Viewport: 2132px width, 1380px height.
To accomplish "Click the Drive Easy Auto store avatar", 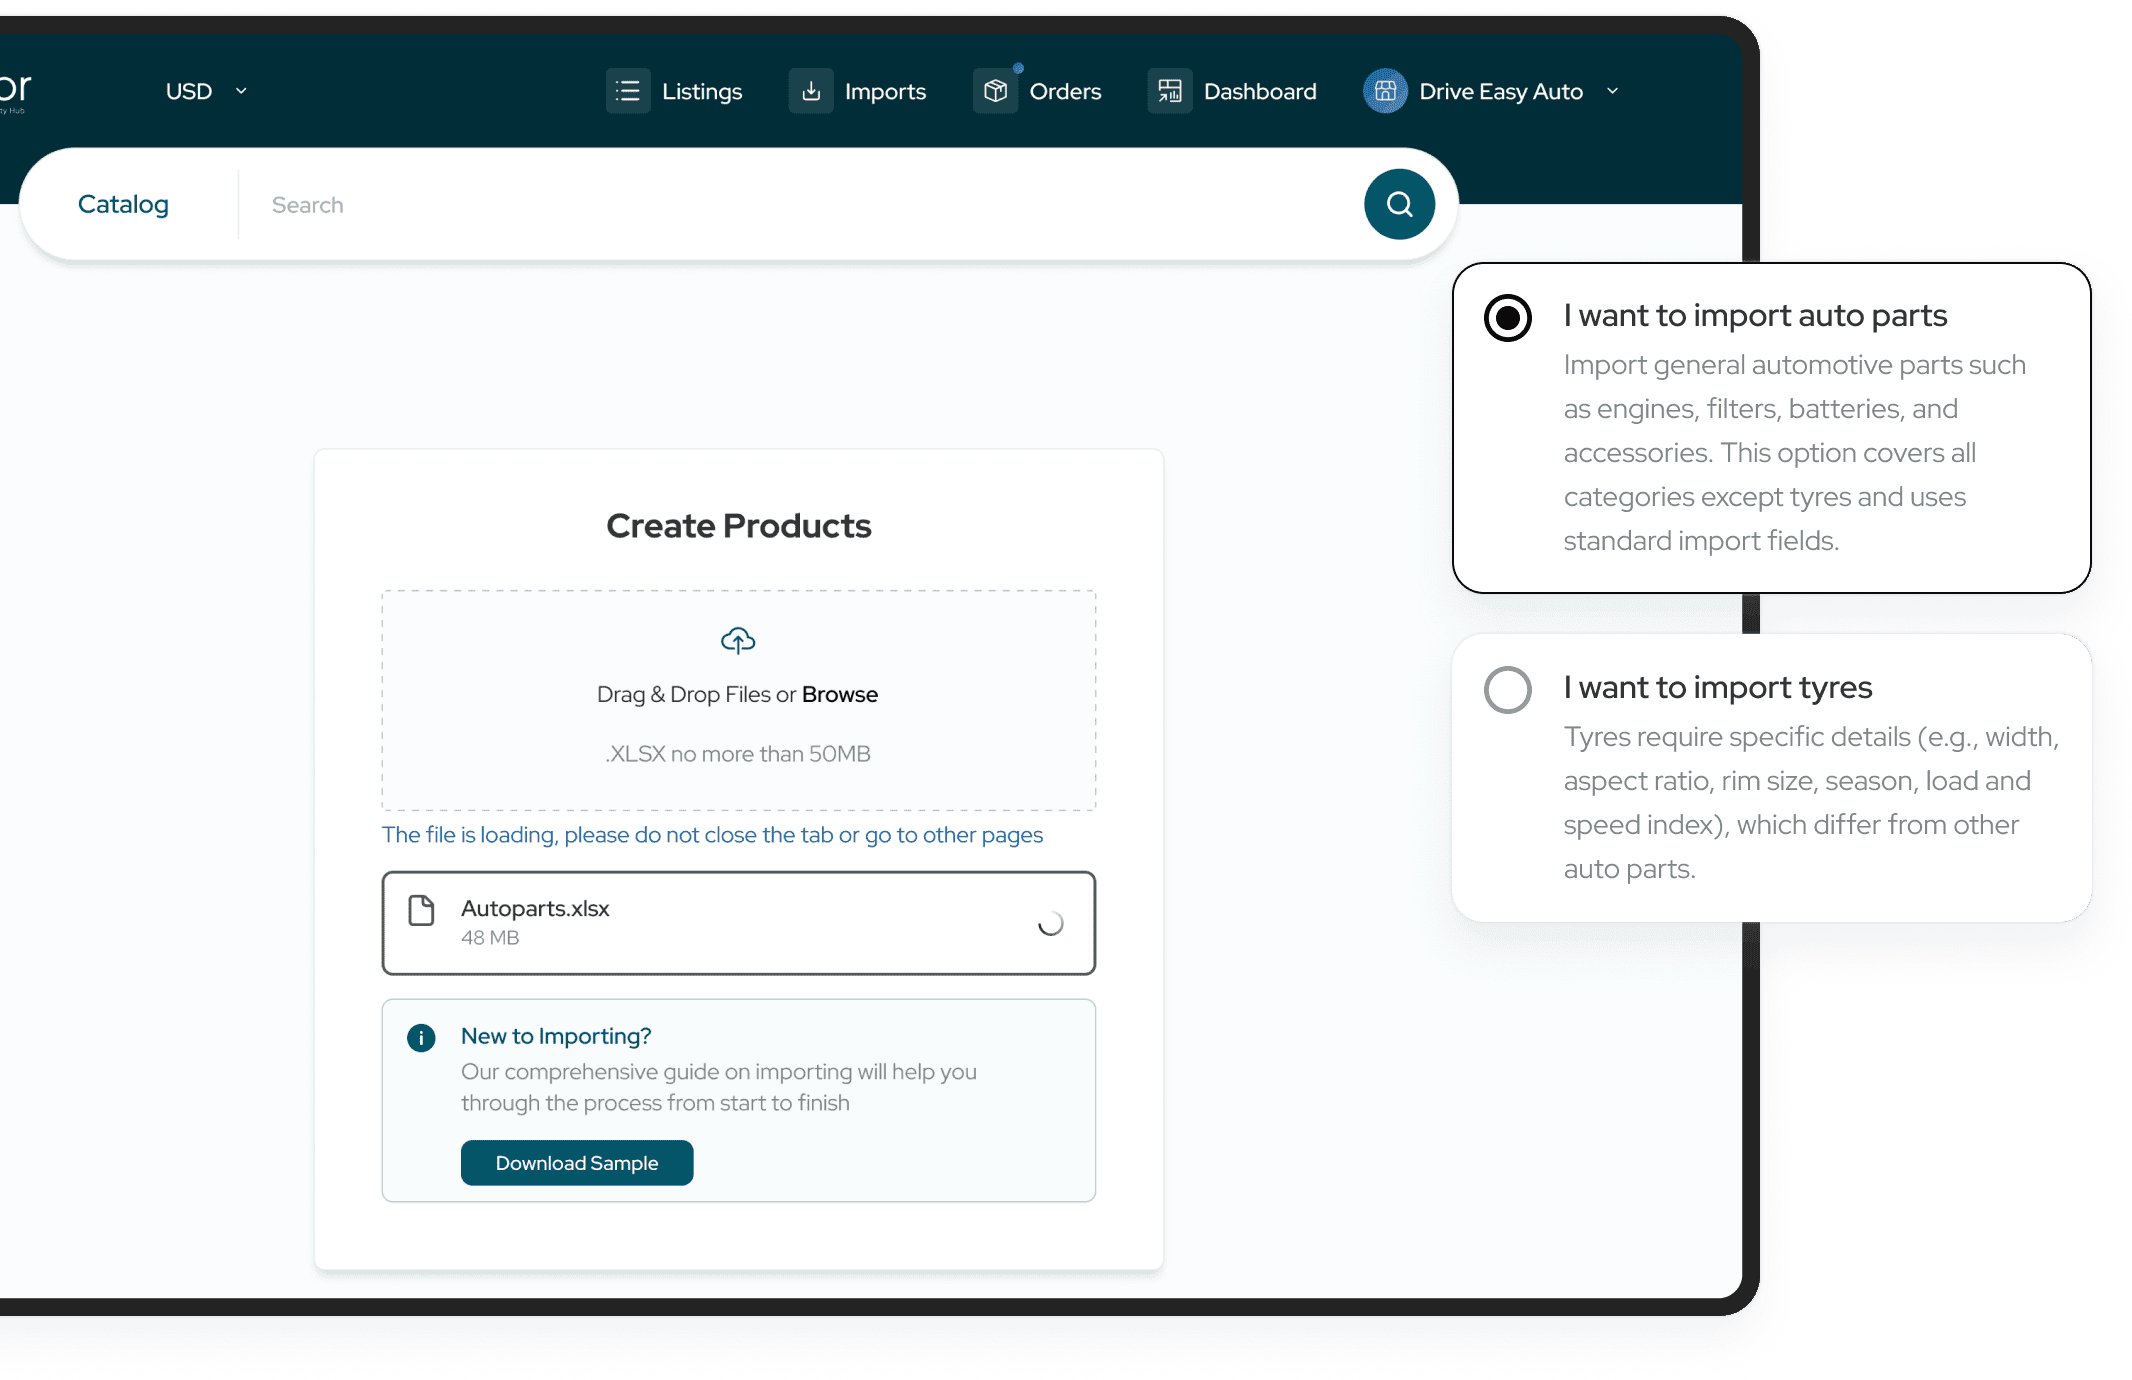I will (x=1385, y=91).
